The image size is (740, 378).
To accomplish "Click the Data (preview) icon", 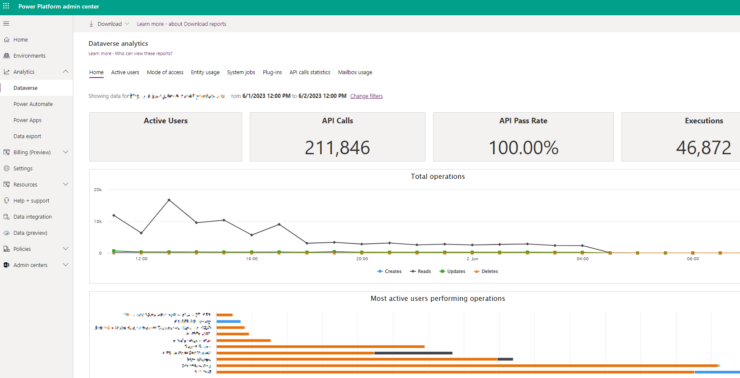I will coord(7,233).
